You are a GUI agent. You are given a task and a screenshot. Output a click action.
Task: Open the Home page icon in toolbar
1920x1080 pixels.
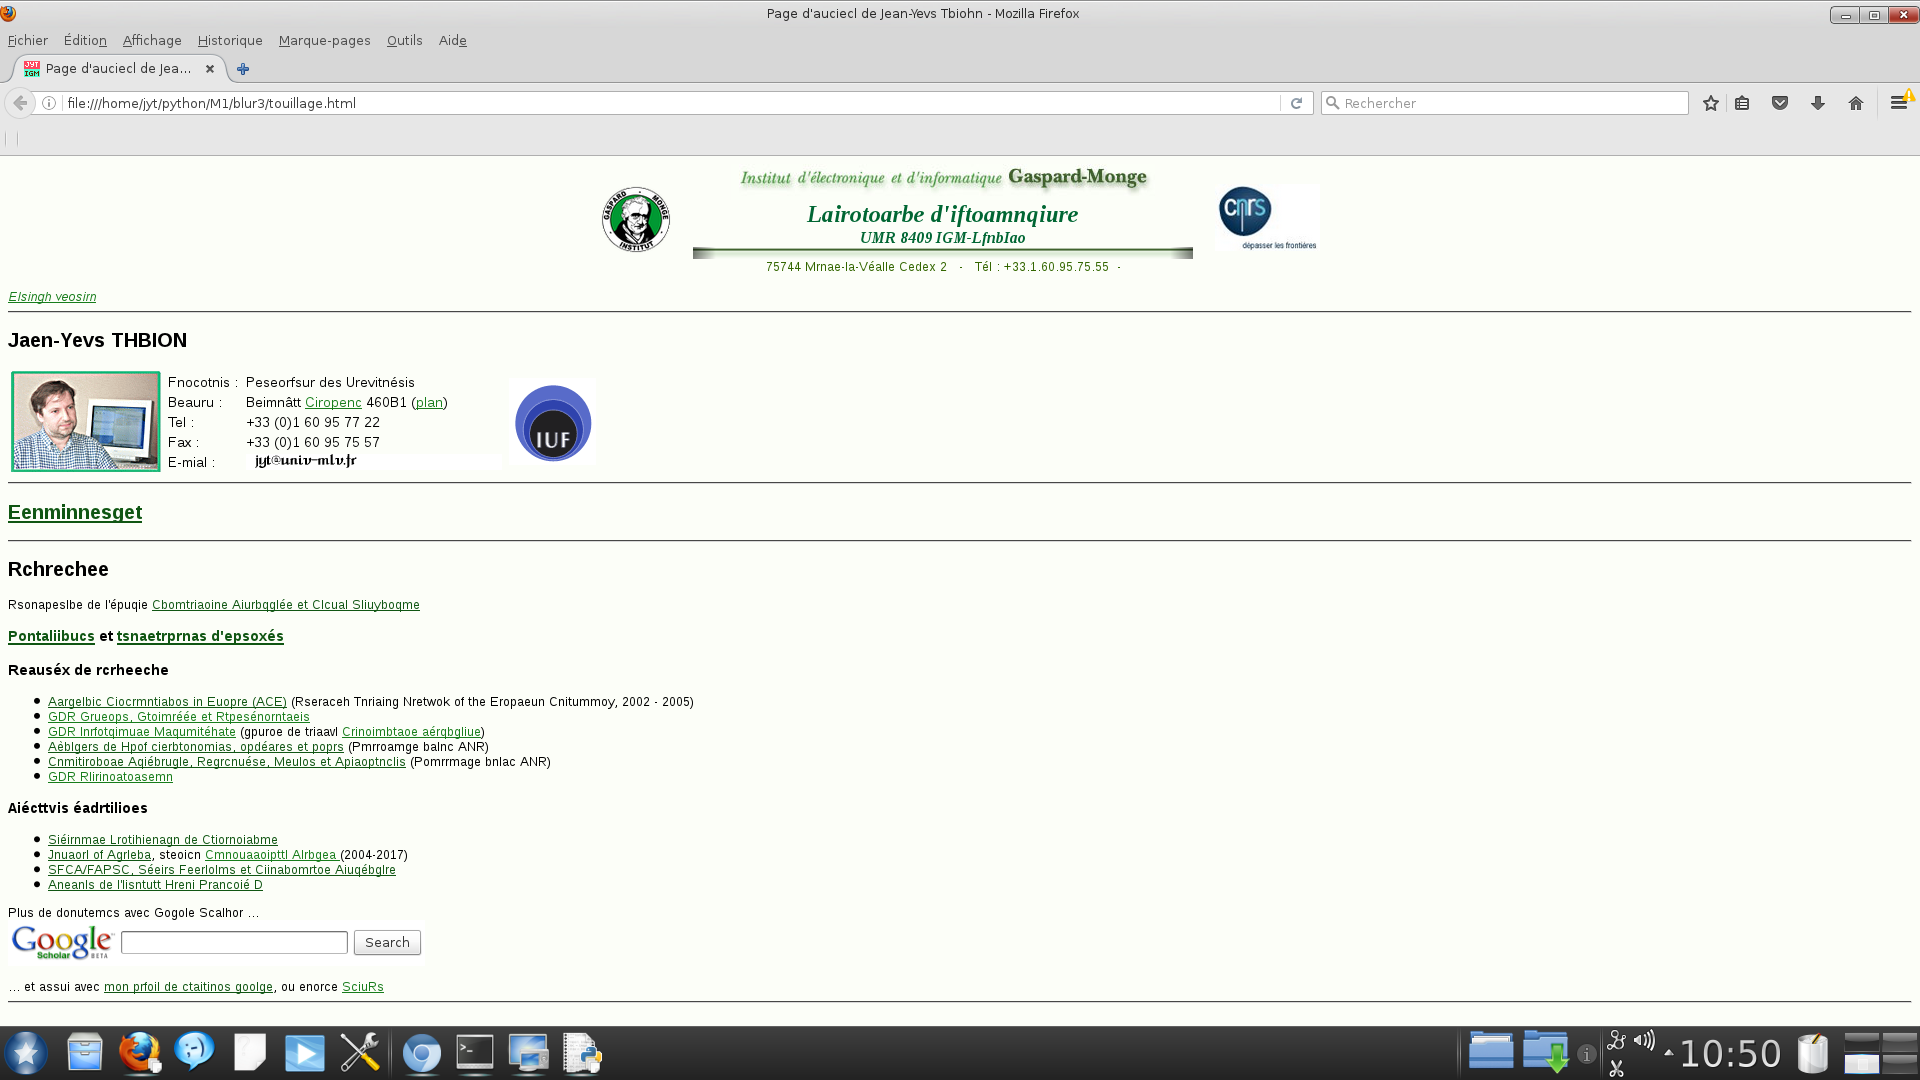pyautogui.click(x=1855, y=103)
